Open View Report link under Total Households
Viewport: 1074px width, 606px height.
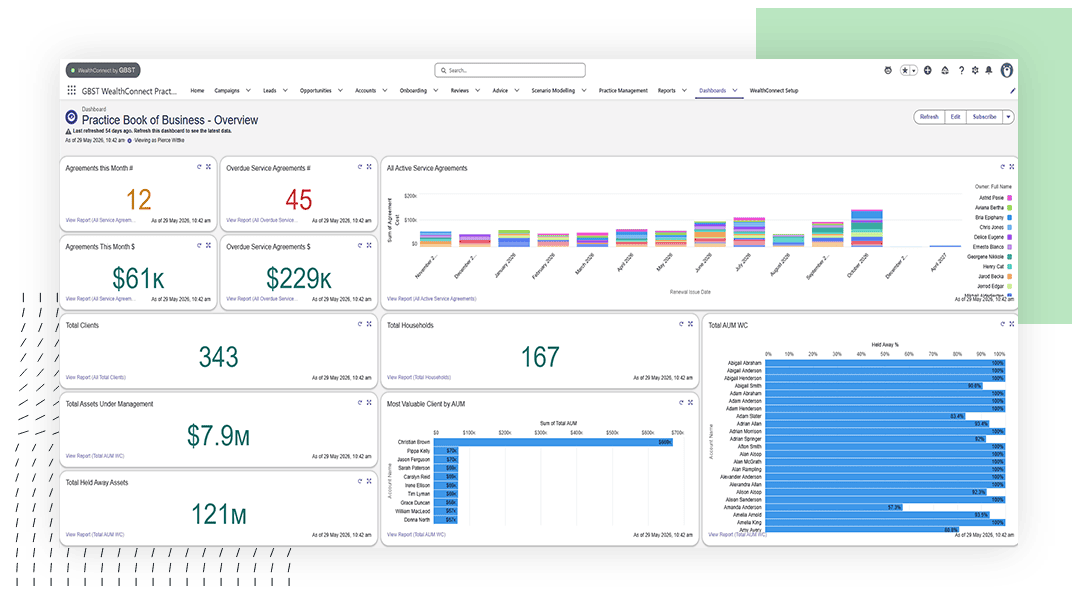point(419,377)
